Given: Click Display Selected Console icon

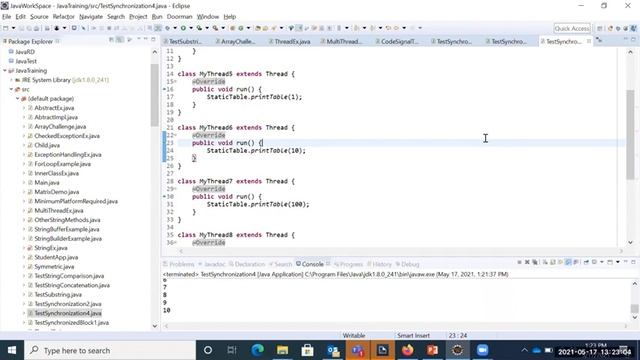Looking at the screenshot, I should (x=595, y=262).
